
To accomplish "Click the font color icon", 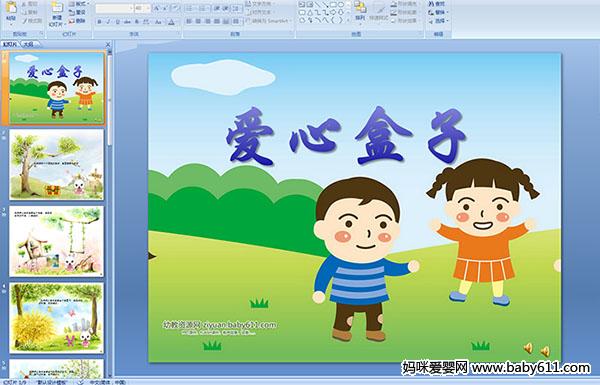I will 171,22.
